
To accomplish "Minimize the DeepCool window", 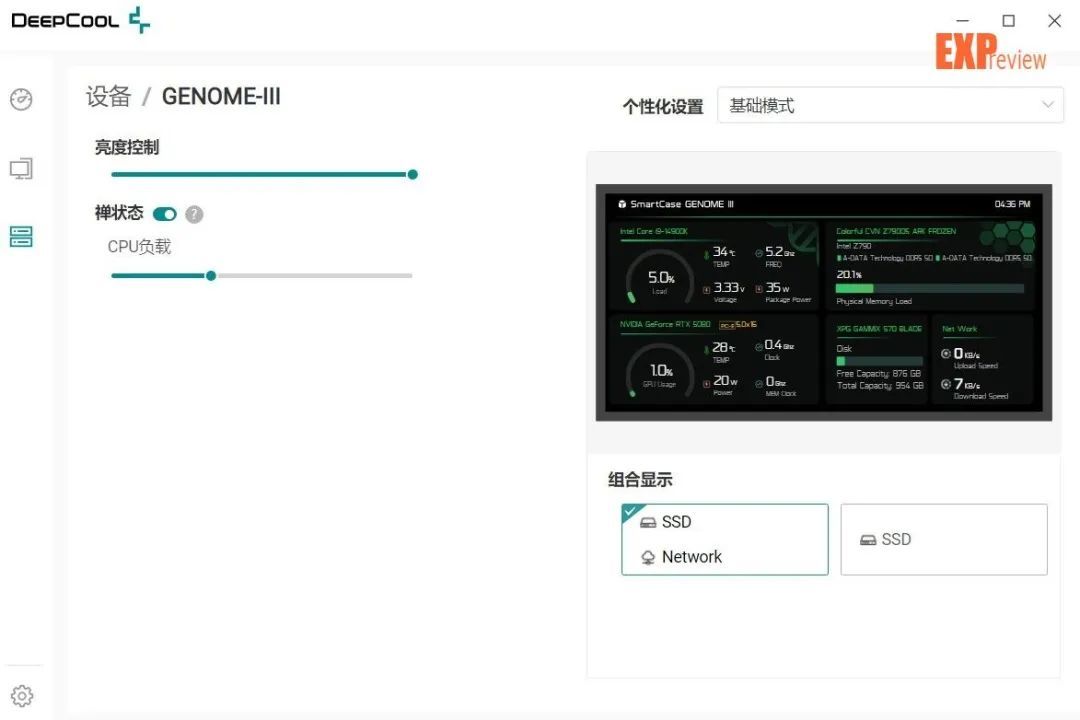I will [963, 21].
